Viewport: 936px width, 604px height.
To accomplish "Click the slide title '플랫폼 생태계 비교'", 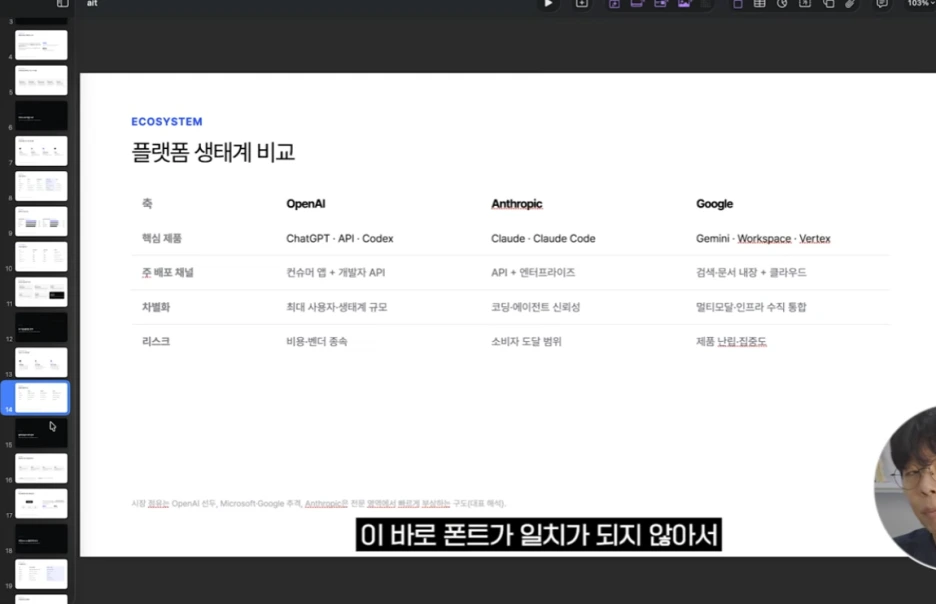I will (x=213, y=152).
